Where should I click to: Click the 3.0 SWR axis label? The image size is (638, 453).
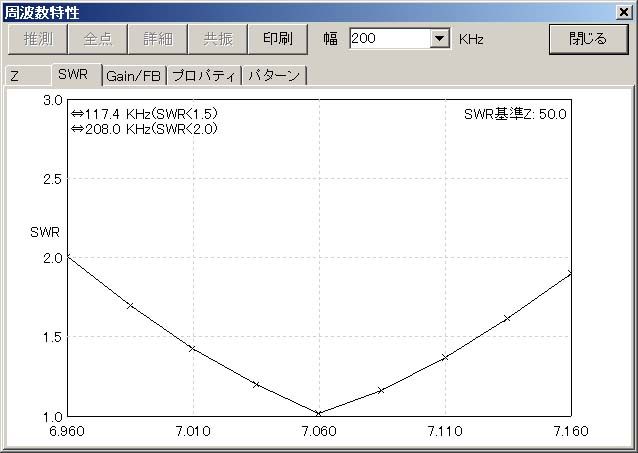[x=53, y=101]
